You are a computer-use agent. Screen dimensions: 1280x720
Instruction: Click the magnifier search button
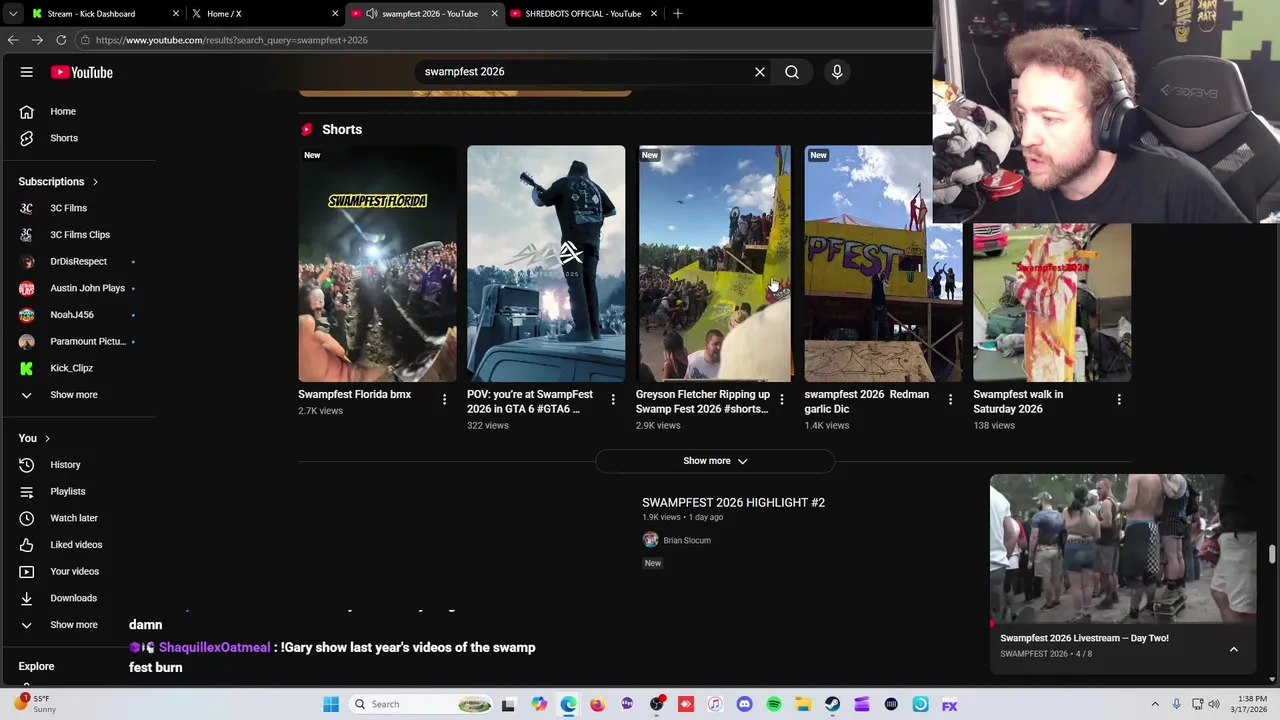[x=792, y=72]
